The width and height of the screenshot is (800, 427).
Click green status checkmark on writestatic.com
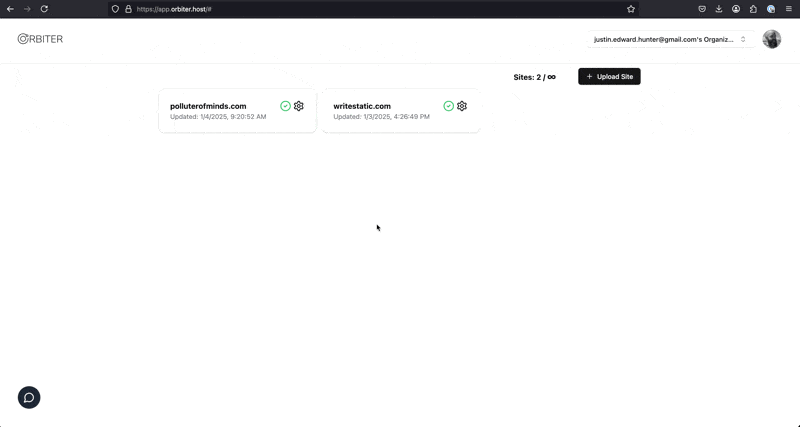[x=448, y=106]
